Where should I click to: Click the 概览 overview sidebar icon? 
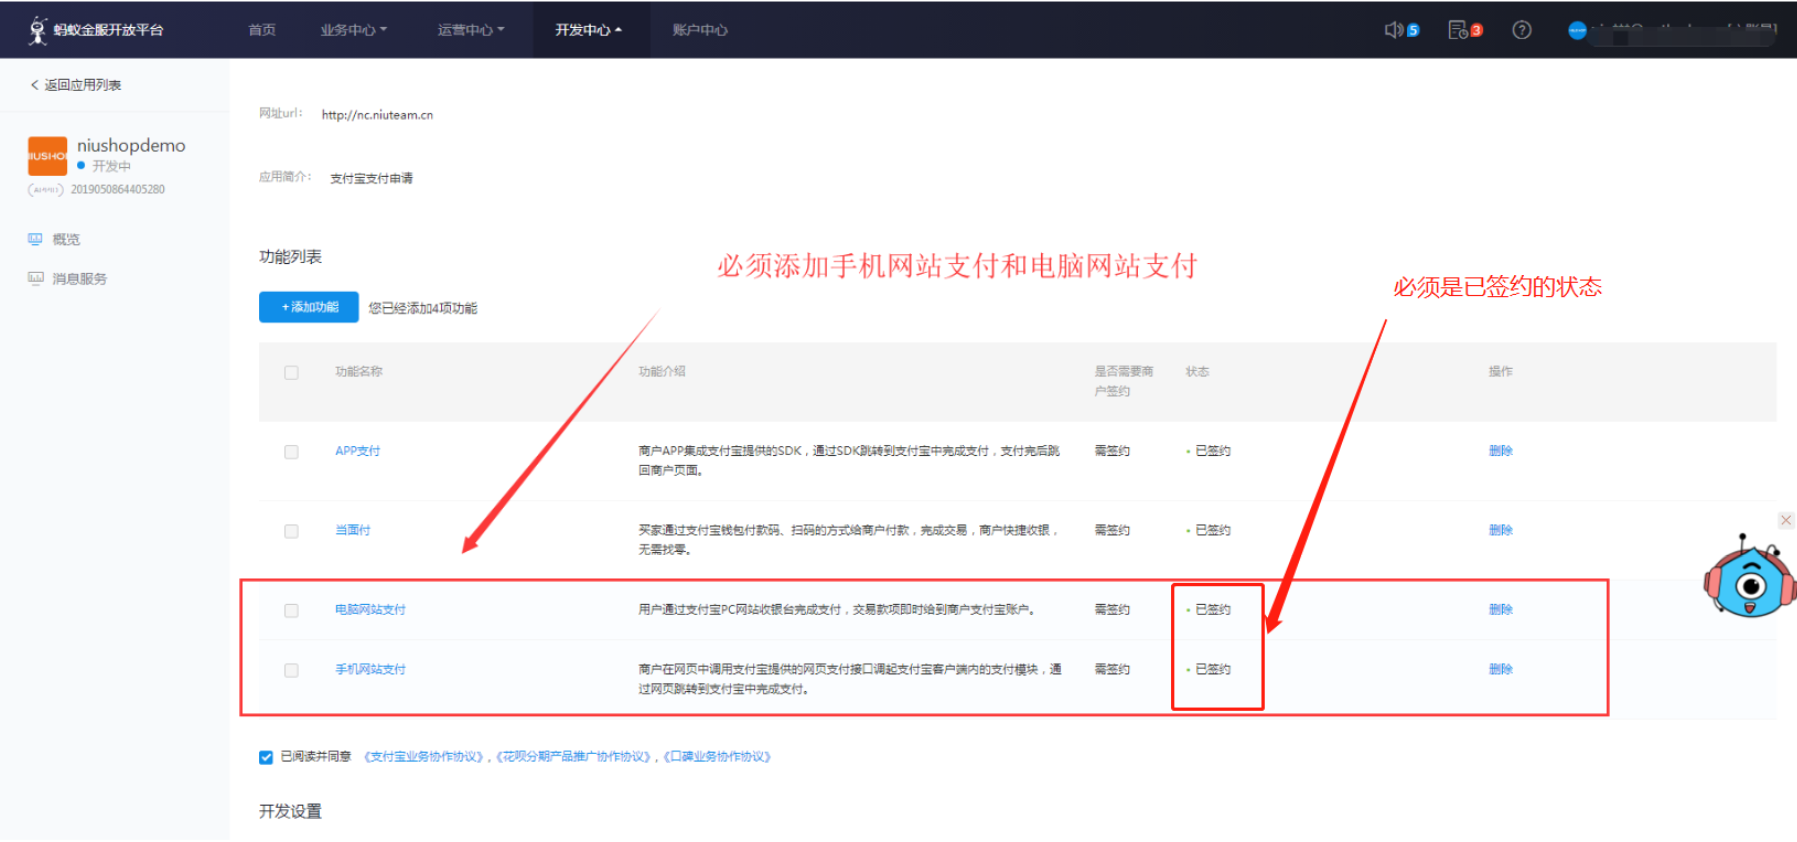coord(35,239)
